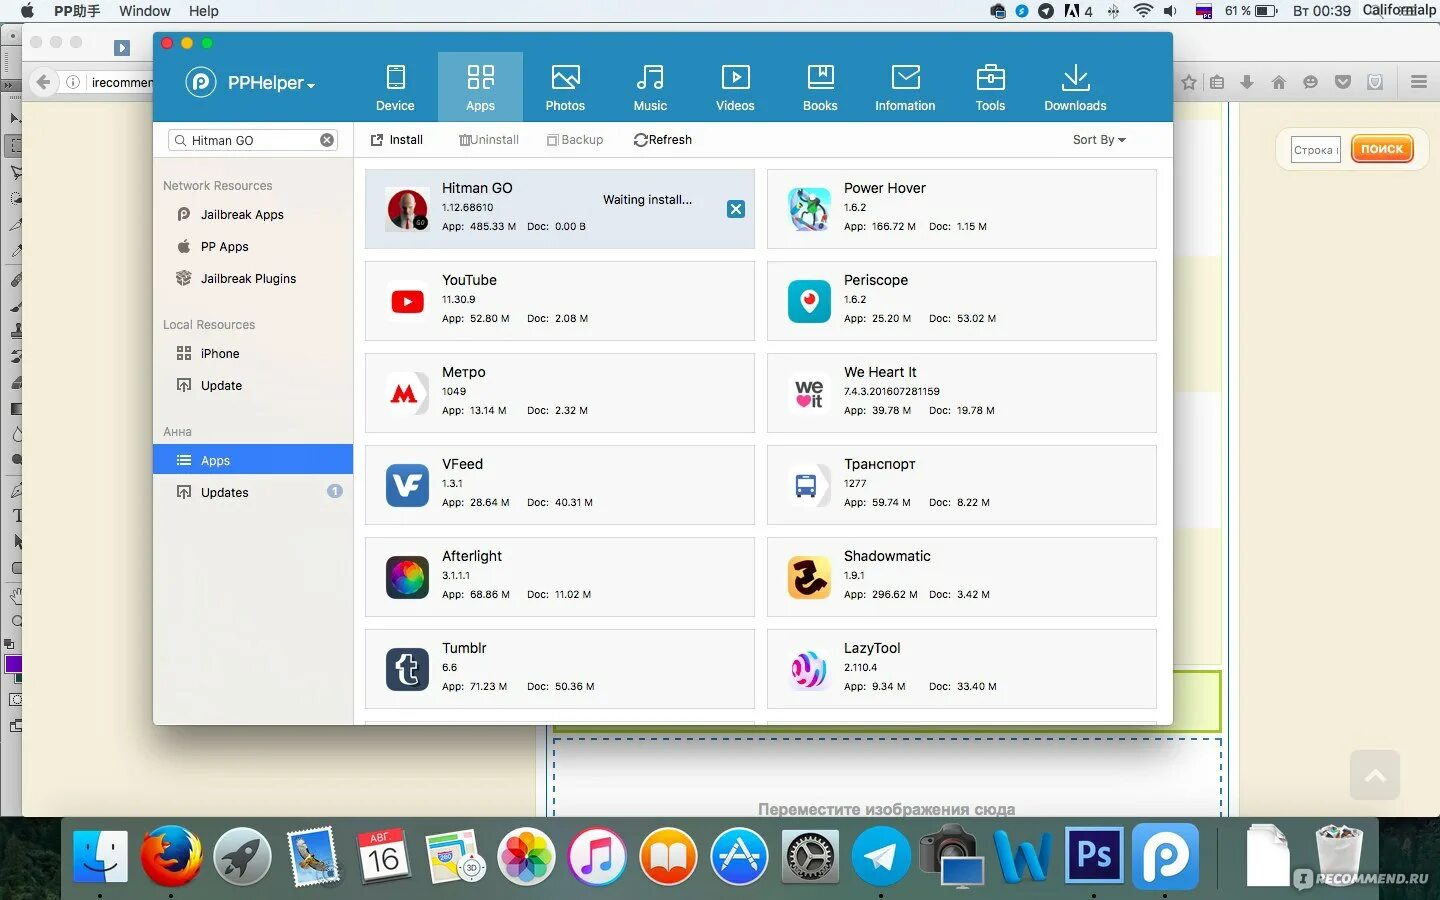
Task: Switch to the Photos tab
Action: pos(565,87)
